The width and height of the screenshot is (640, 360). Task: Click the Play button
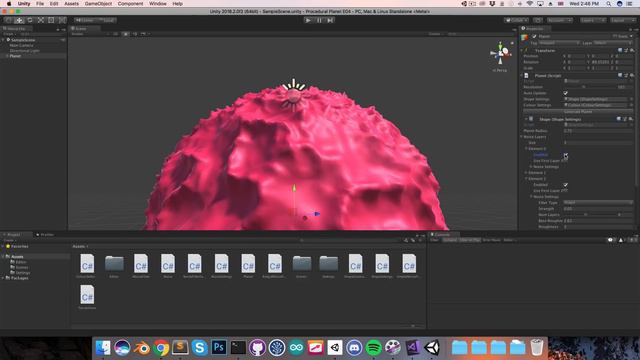(x=308, y=20)
